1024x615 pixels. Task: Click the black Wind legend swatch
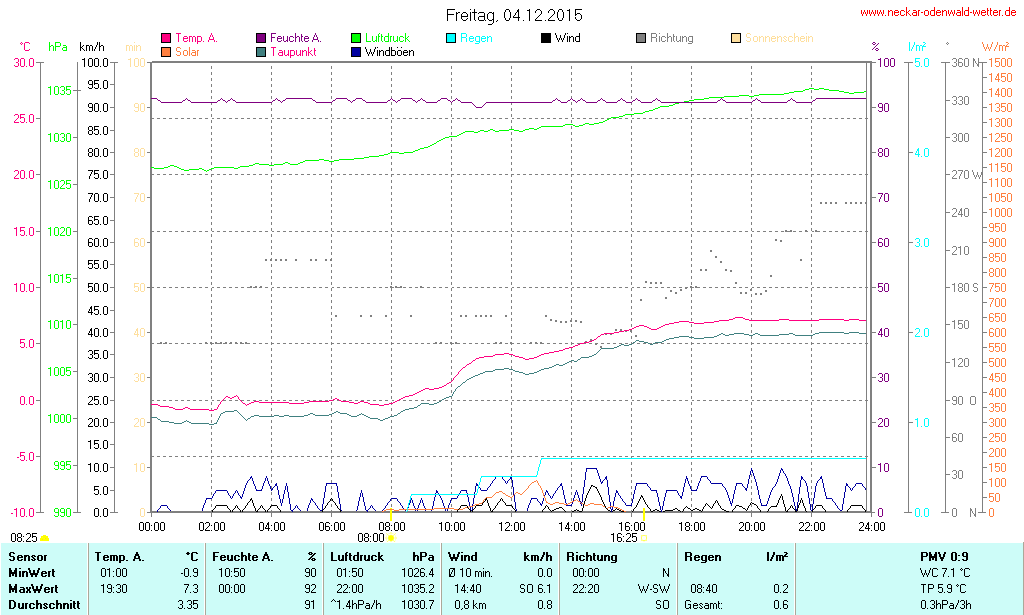(x=546, y=38)
